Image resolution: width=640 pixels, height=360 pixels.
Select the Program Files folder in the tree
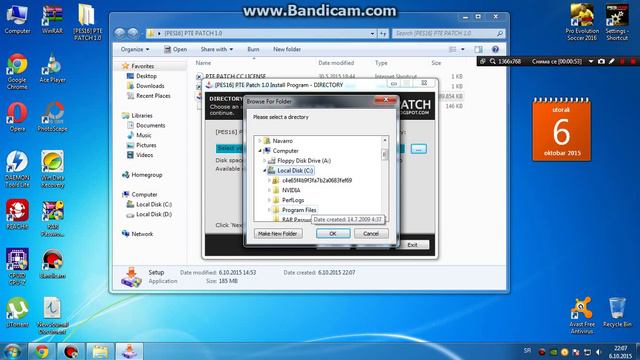(x=299, y=210)
